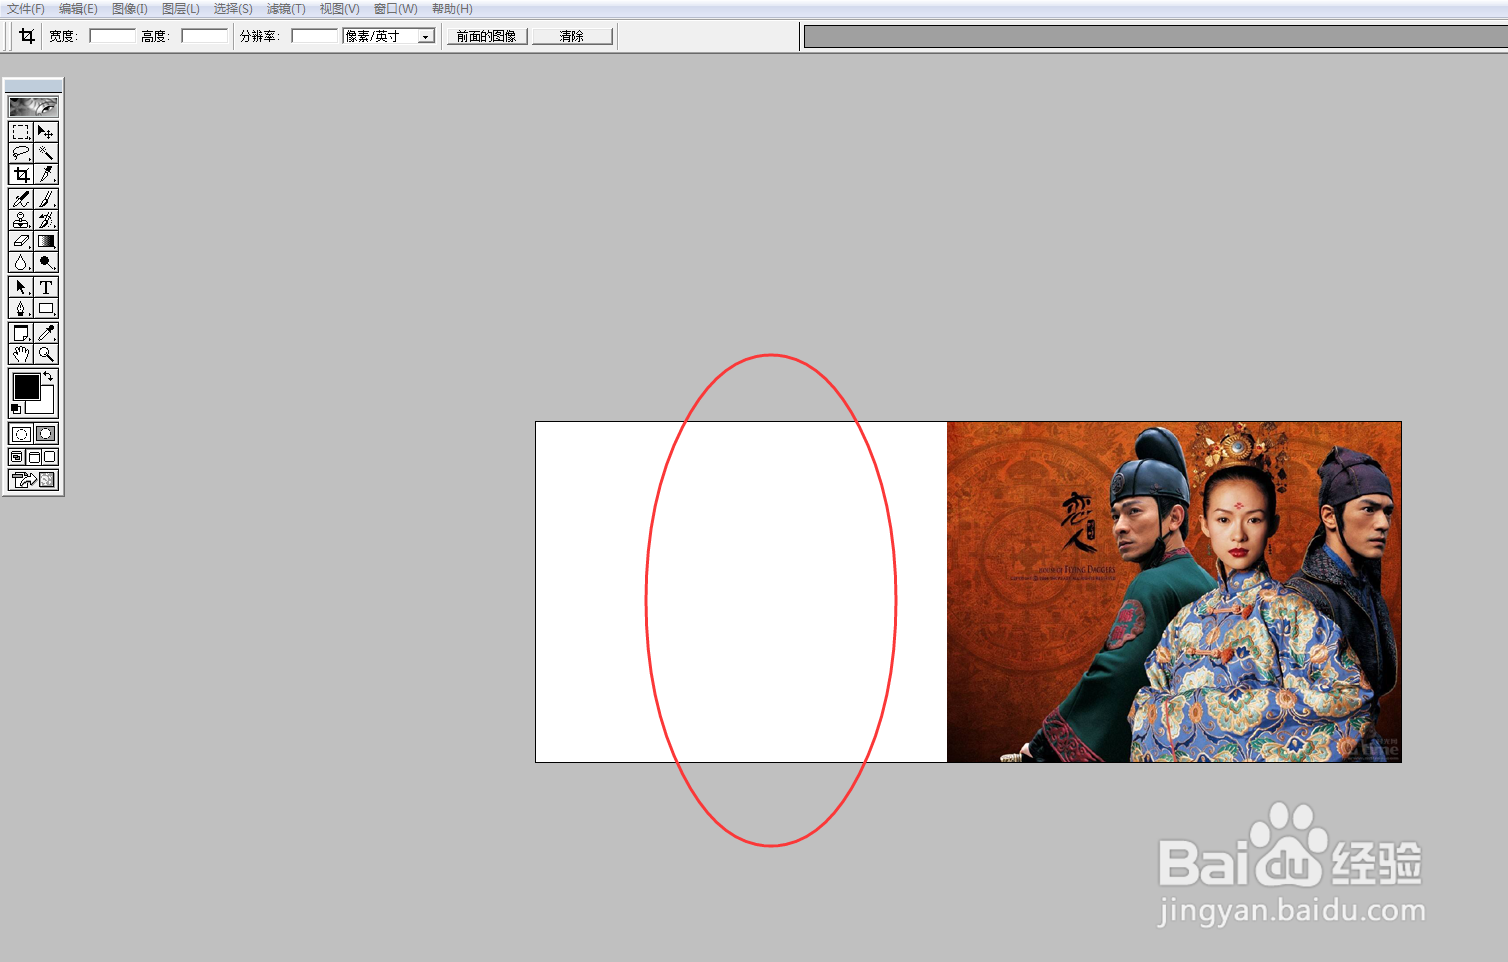Open the 图像(I) menu
Viewport: 1508px width, 962px height.
130,9
